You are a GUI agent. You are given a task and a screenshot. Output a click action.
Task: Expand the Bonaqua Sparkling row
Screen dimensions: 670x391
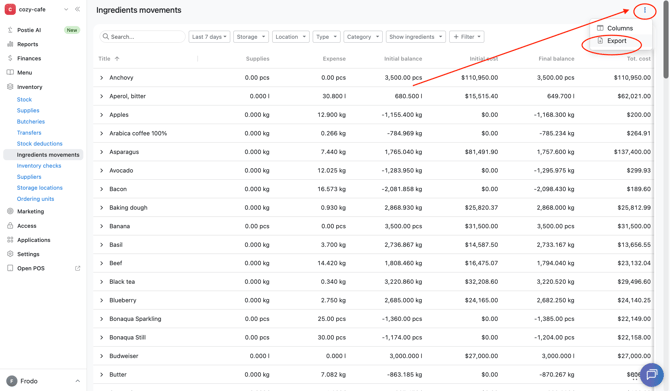[101, 319]
